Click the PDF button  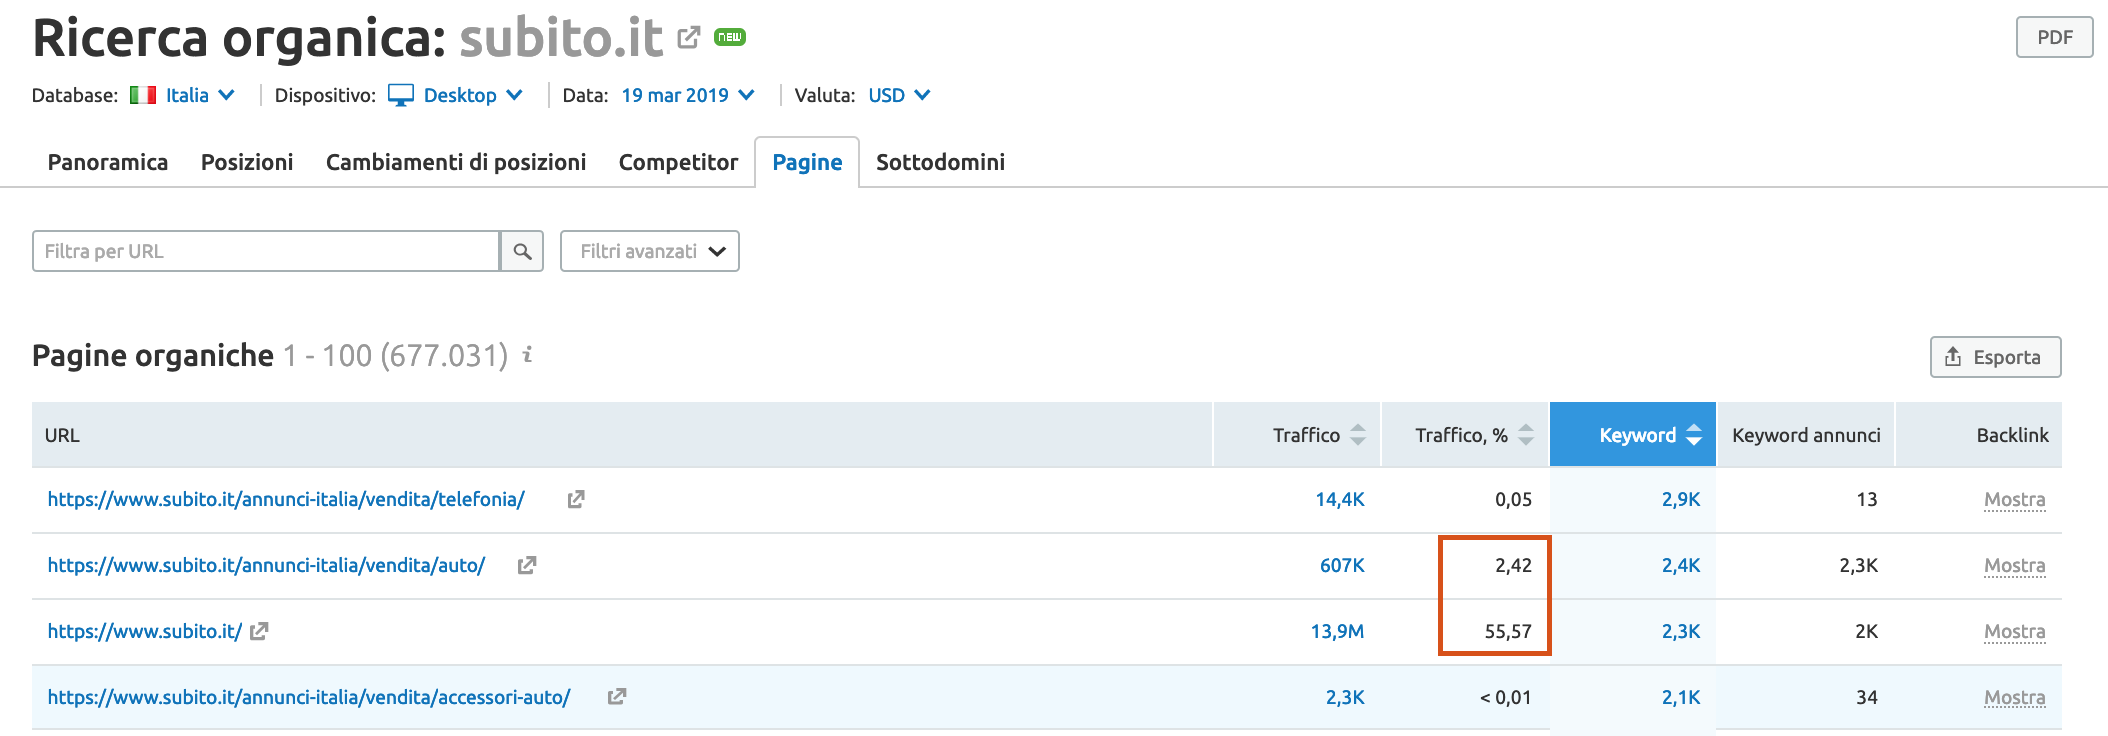(x=2055, y=37)
